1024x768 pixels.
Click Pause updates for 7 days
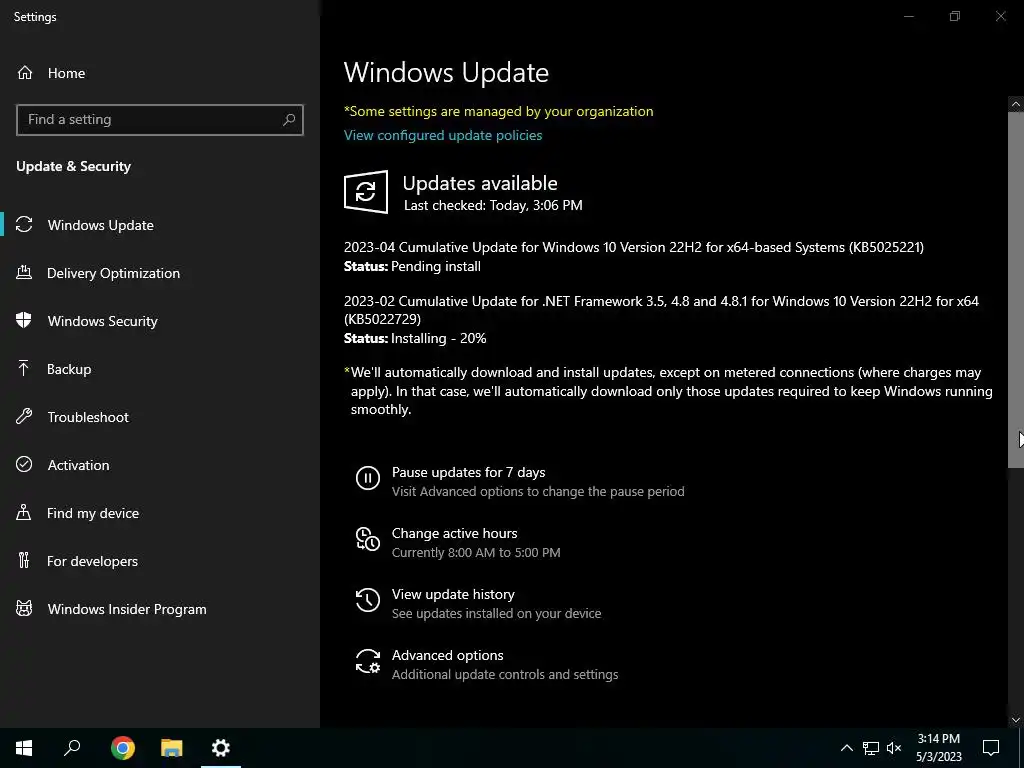pos(468,472)
